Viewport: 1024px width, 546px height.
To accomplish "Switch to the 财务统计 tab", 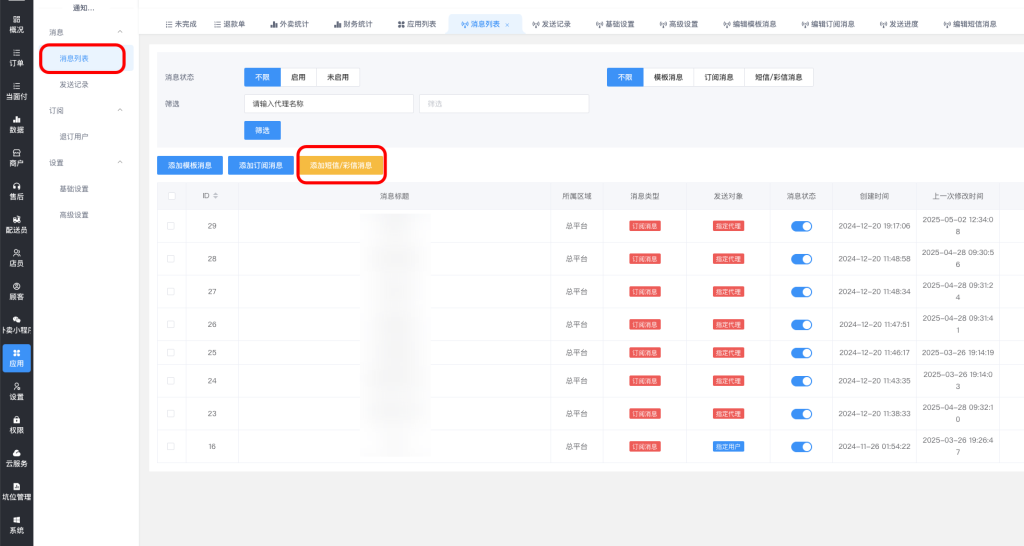I will pos(351,24).
